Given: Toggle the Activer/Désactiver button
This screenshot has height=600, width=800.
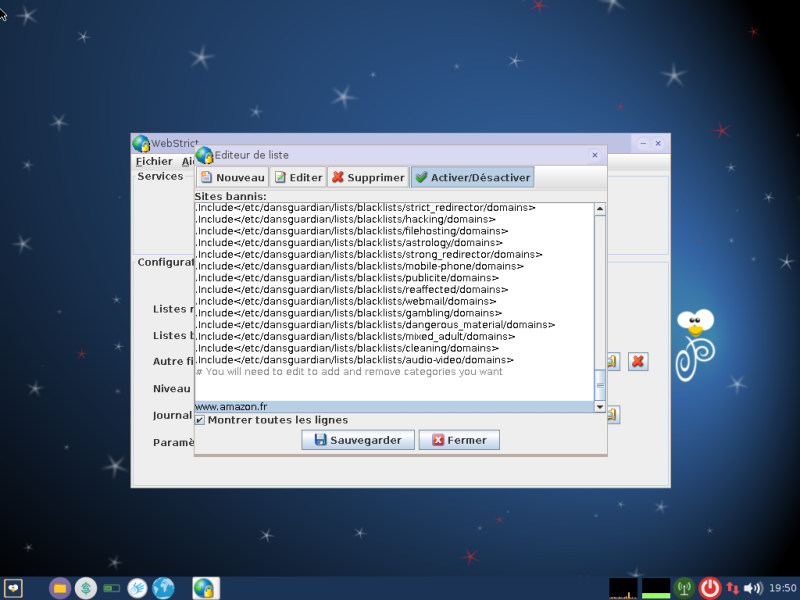Looking at the screenshot, I should [472, 177].
